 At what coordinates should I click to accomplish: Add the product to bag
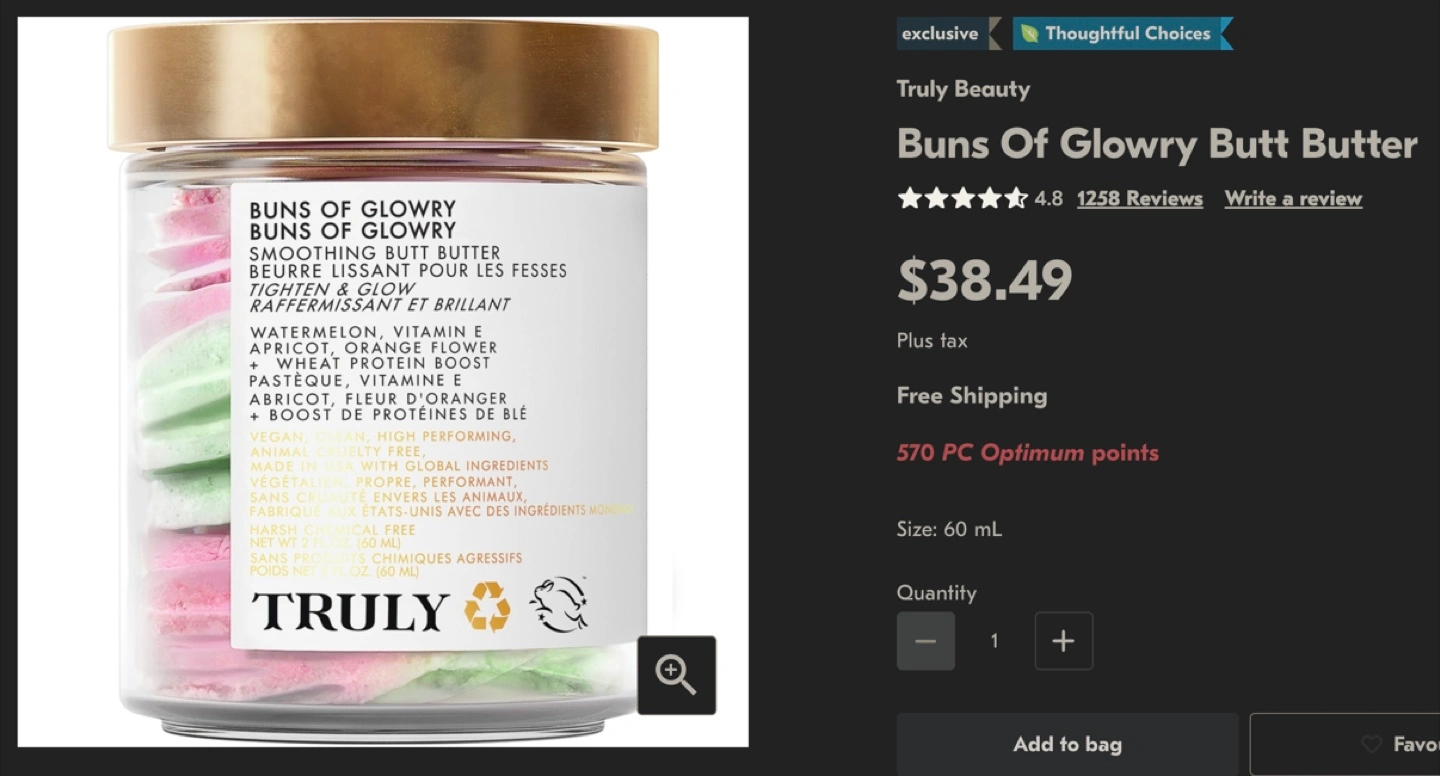pyautogui.click(x=1067, y=744)
